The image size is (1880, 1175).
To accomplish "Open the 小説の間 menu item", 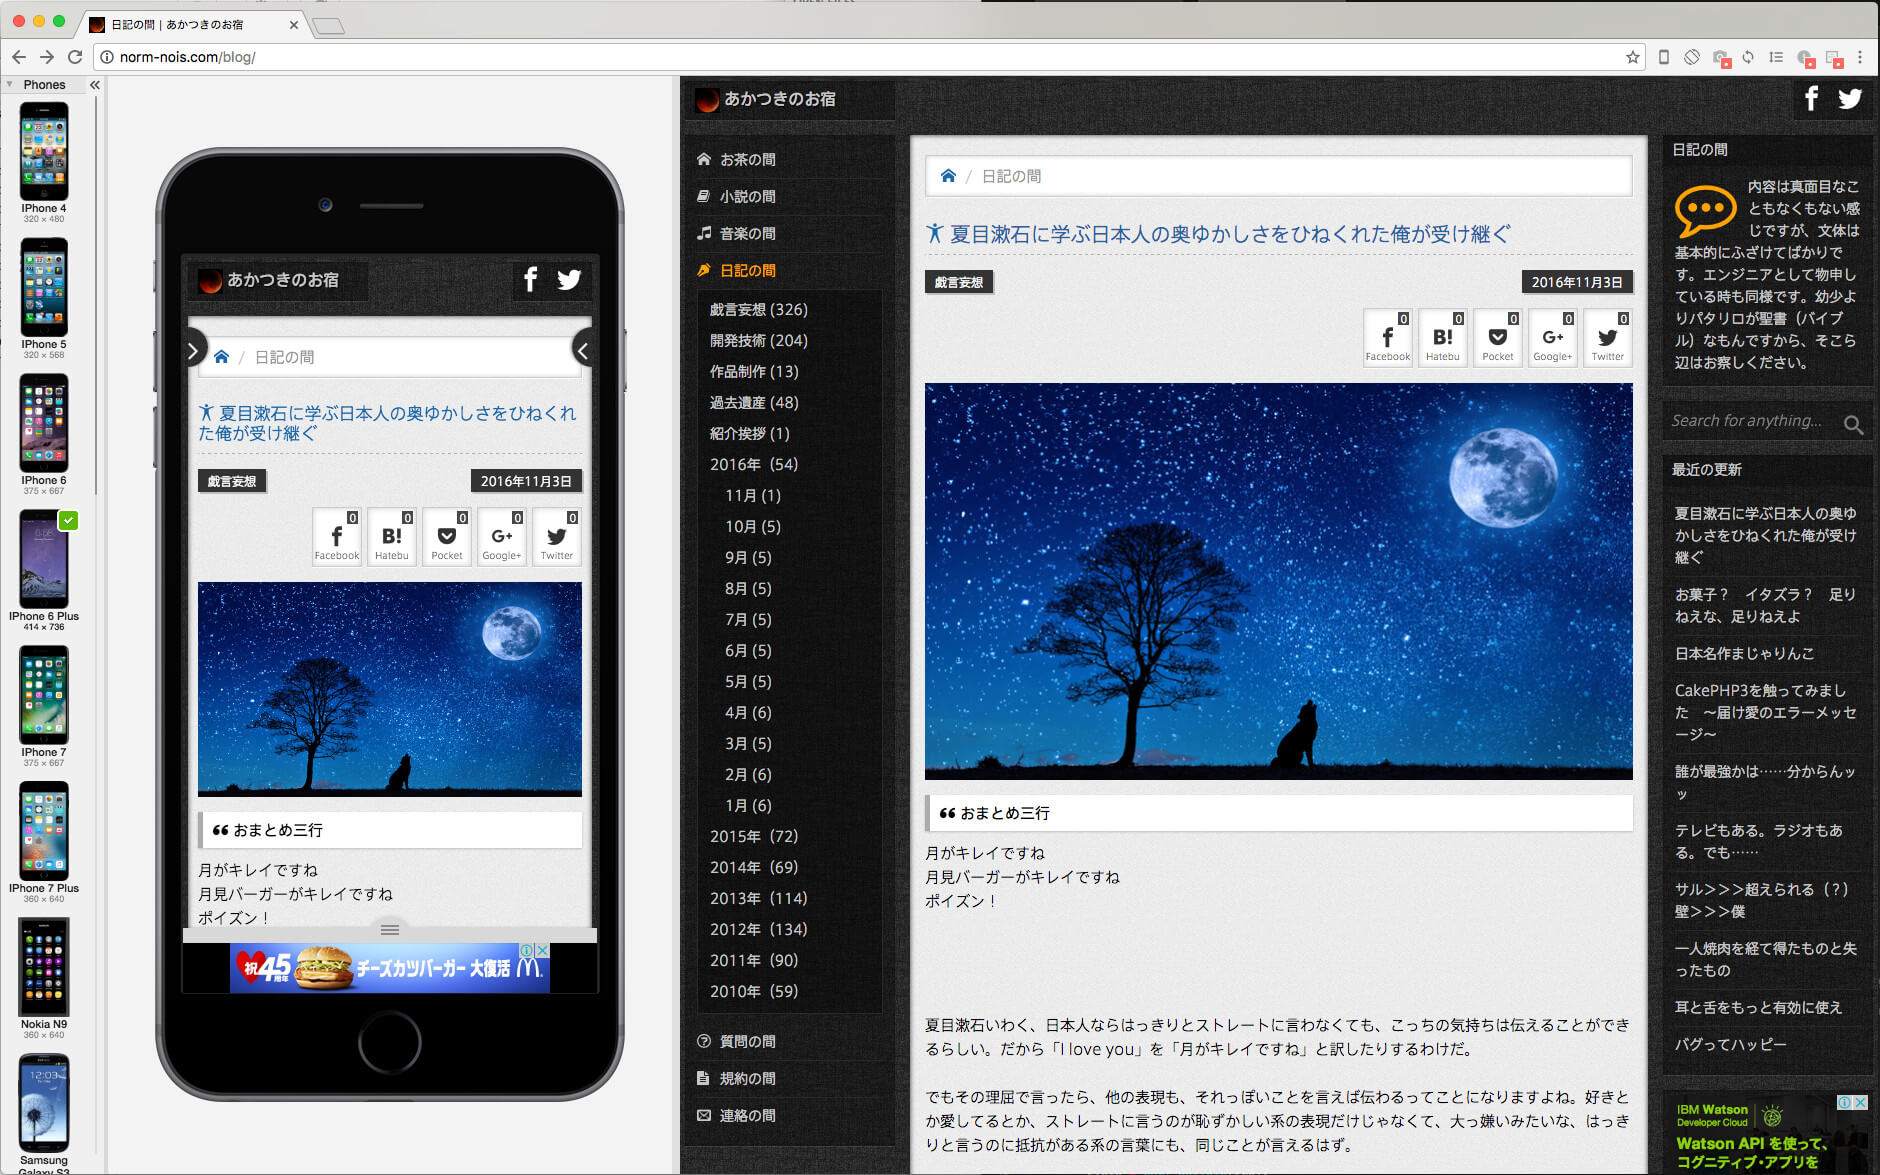I will 747,197.
